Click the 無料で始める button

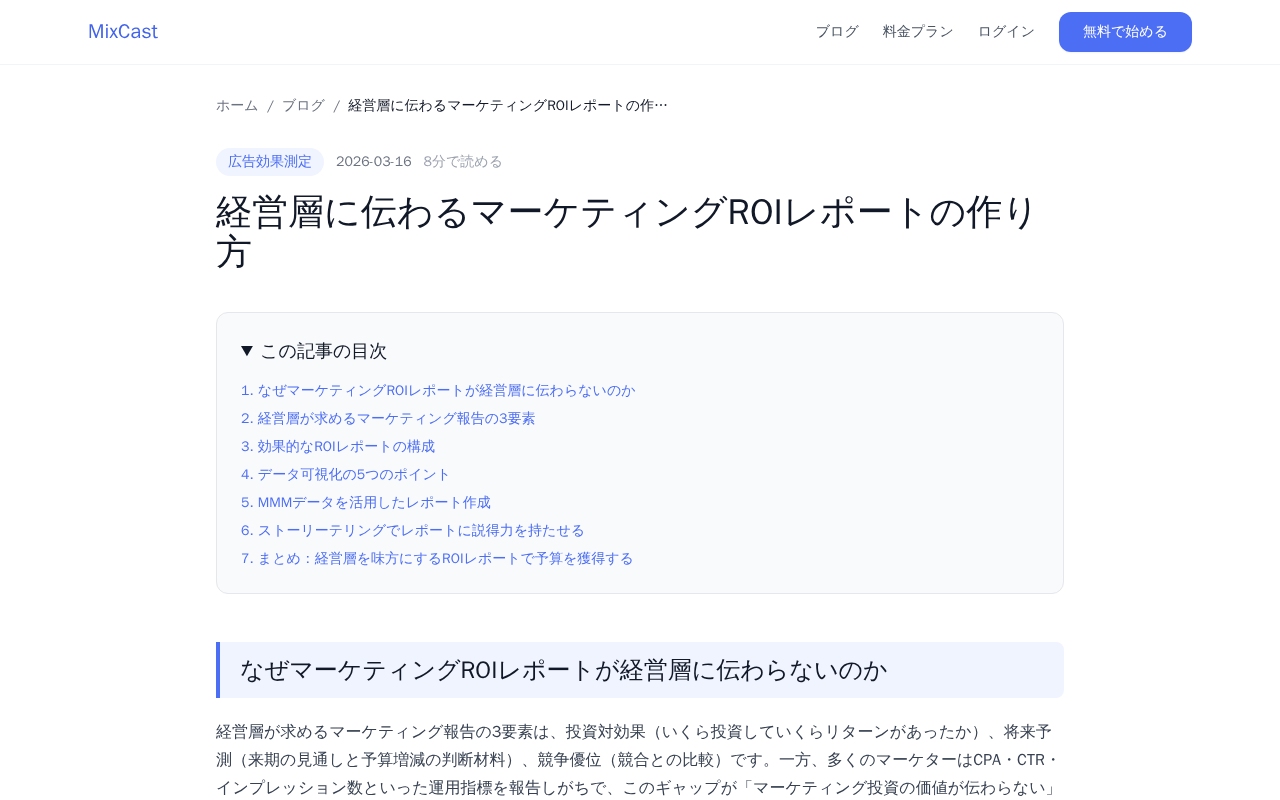click(1125, 32)
